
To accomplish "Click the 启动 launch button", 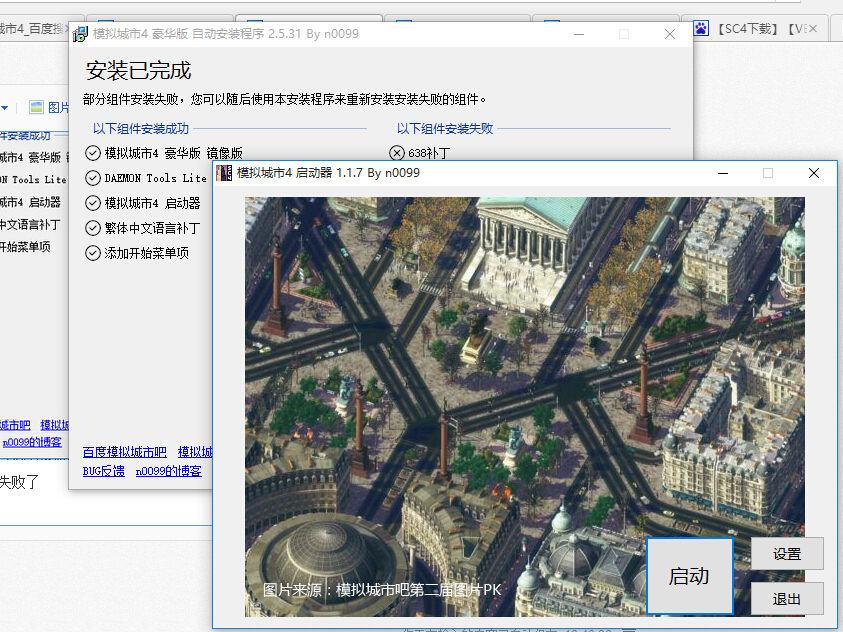I will click(x=689, y=576).
